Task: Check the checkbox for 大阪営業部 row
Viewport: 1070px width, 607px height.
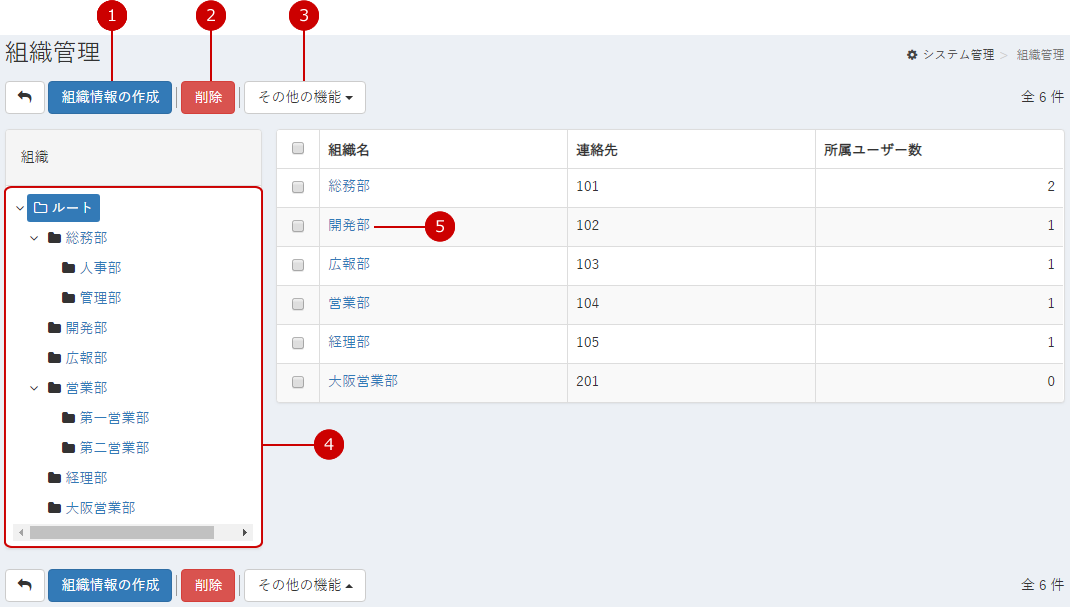Action: (x=297, y=382)
